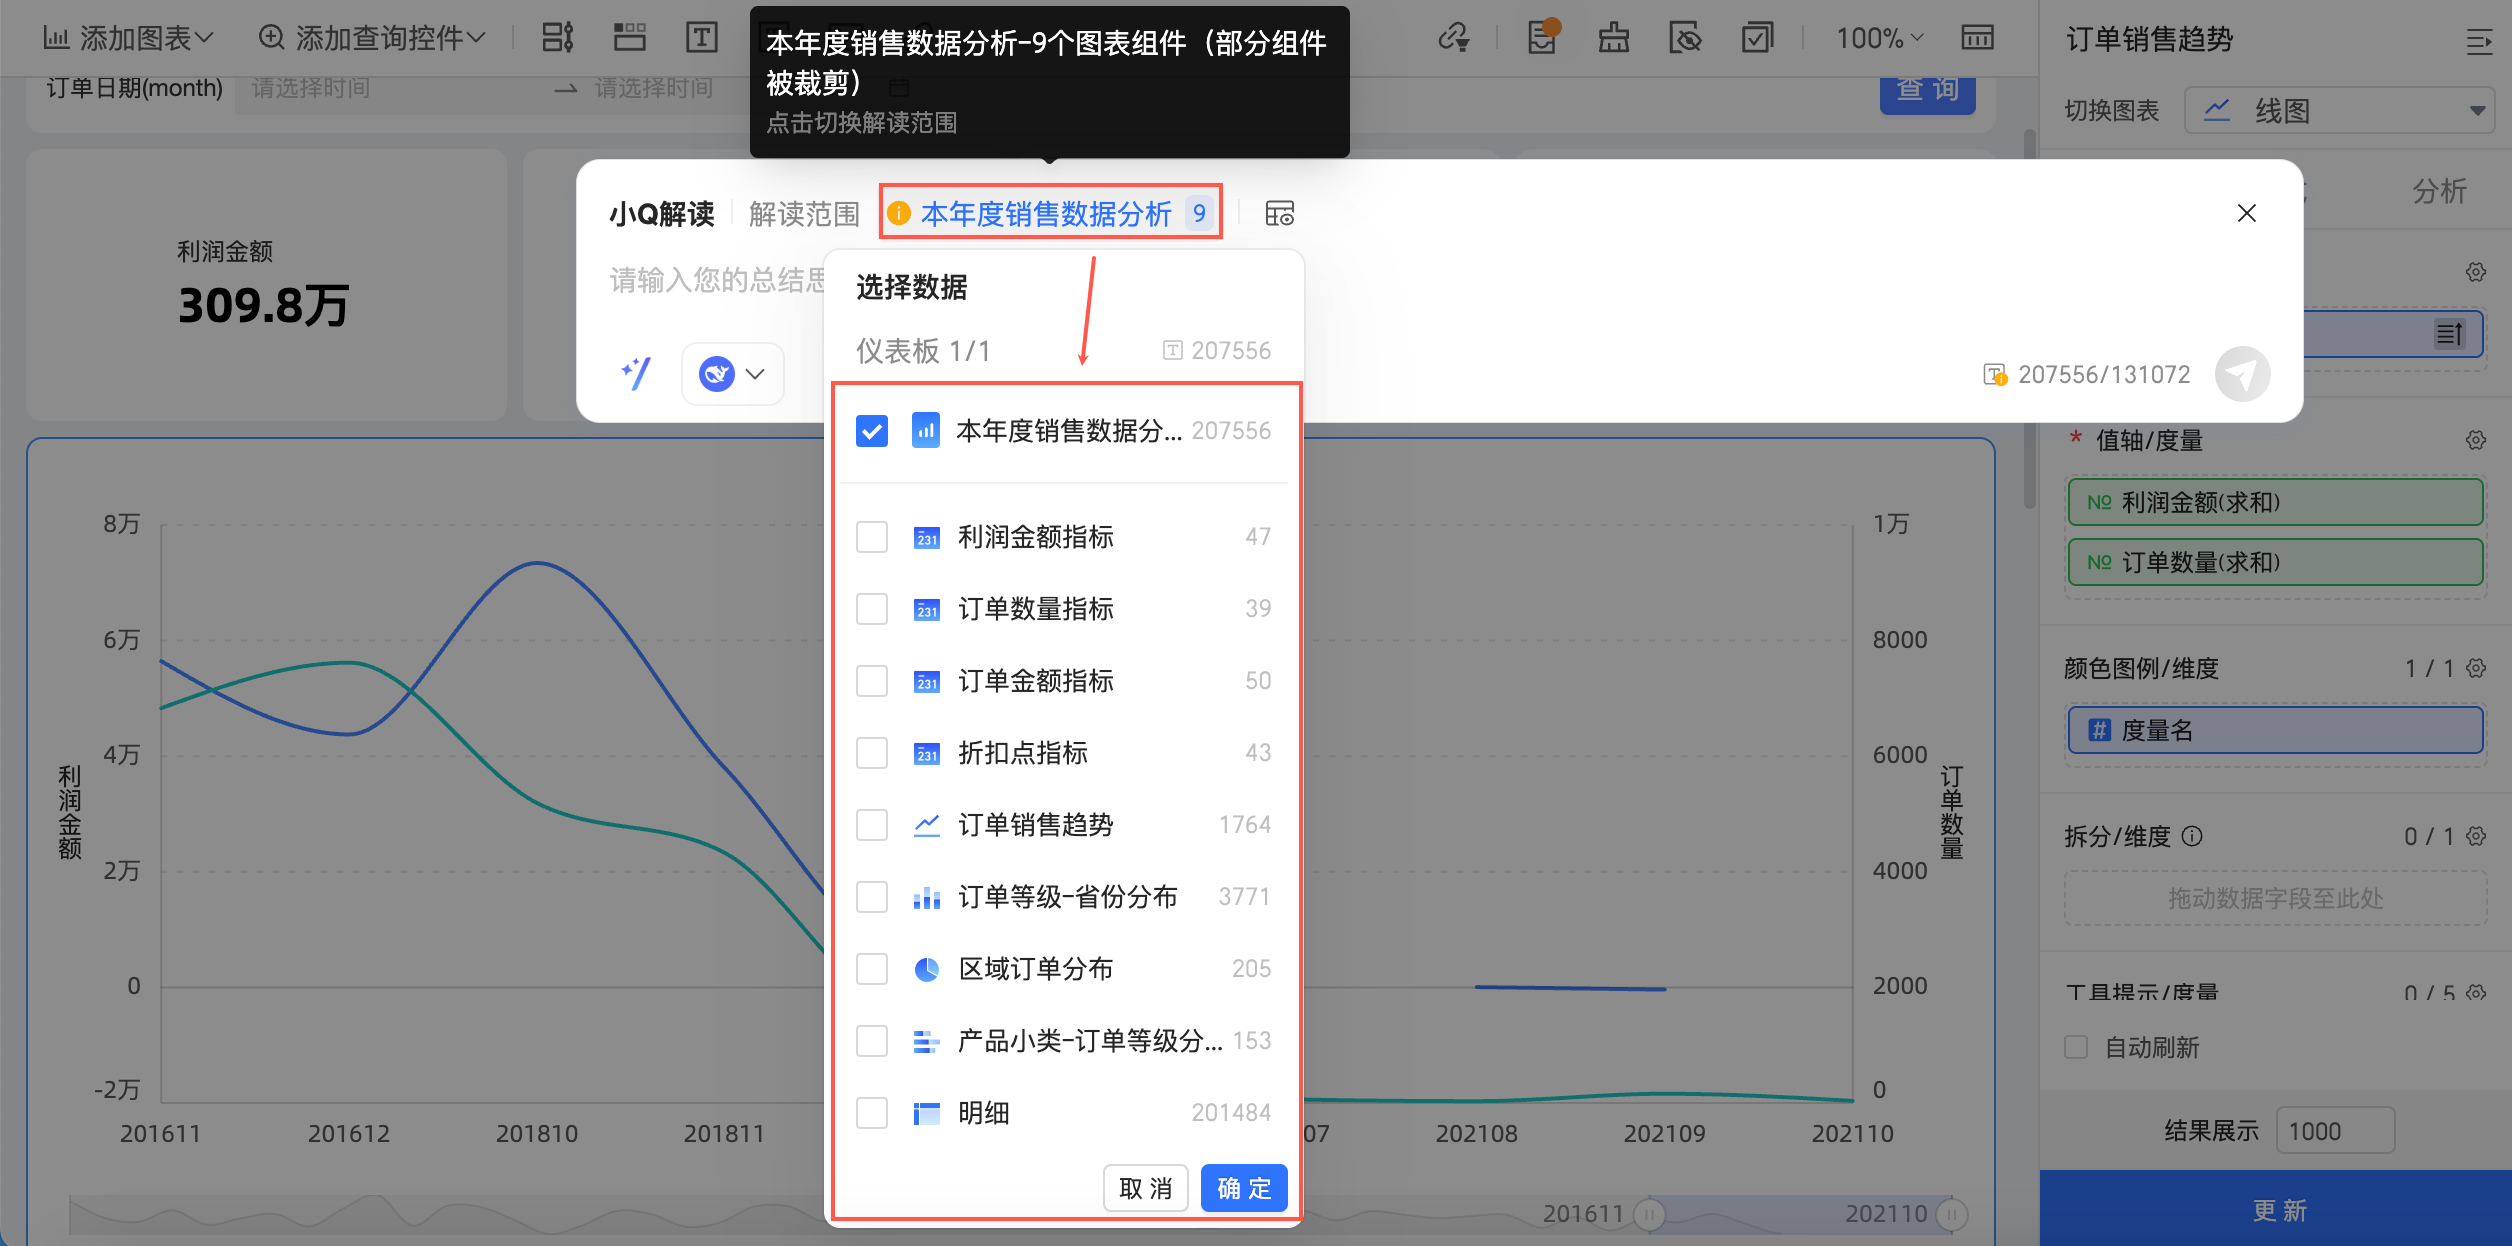This screenshot has width=2512, height=1246.
Task: Uncheck the 本年度销售数据分析 dashboard checkbox
Action: [x=871, y=431]
